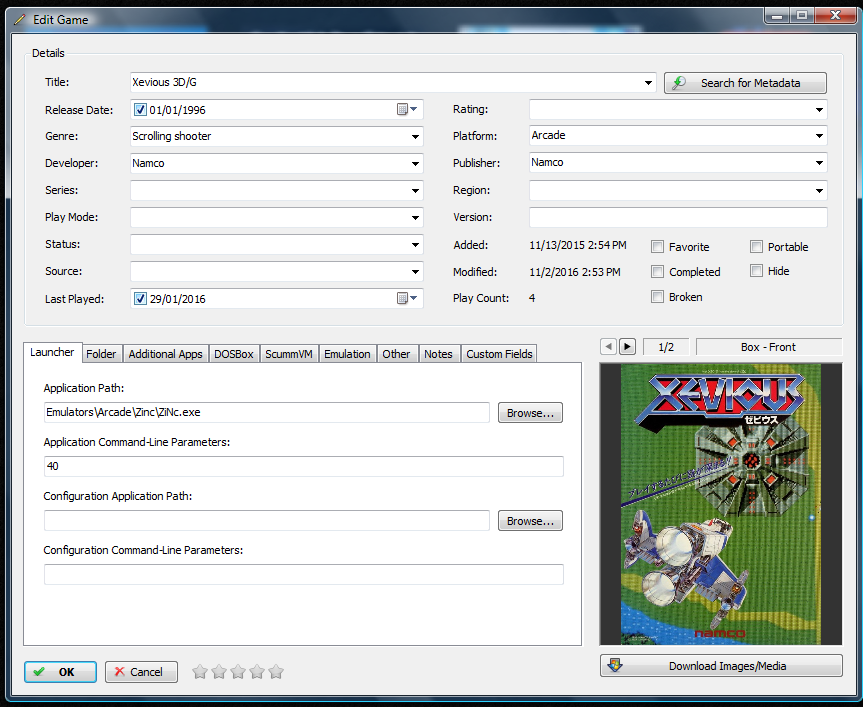
Task: Show next image with right arrow
Action: 627,347
